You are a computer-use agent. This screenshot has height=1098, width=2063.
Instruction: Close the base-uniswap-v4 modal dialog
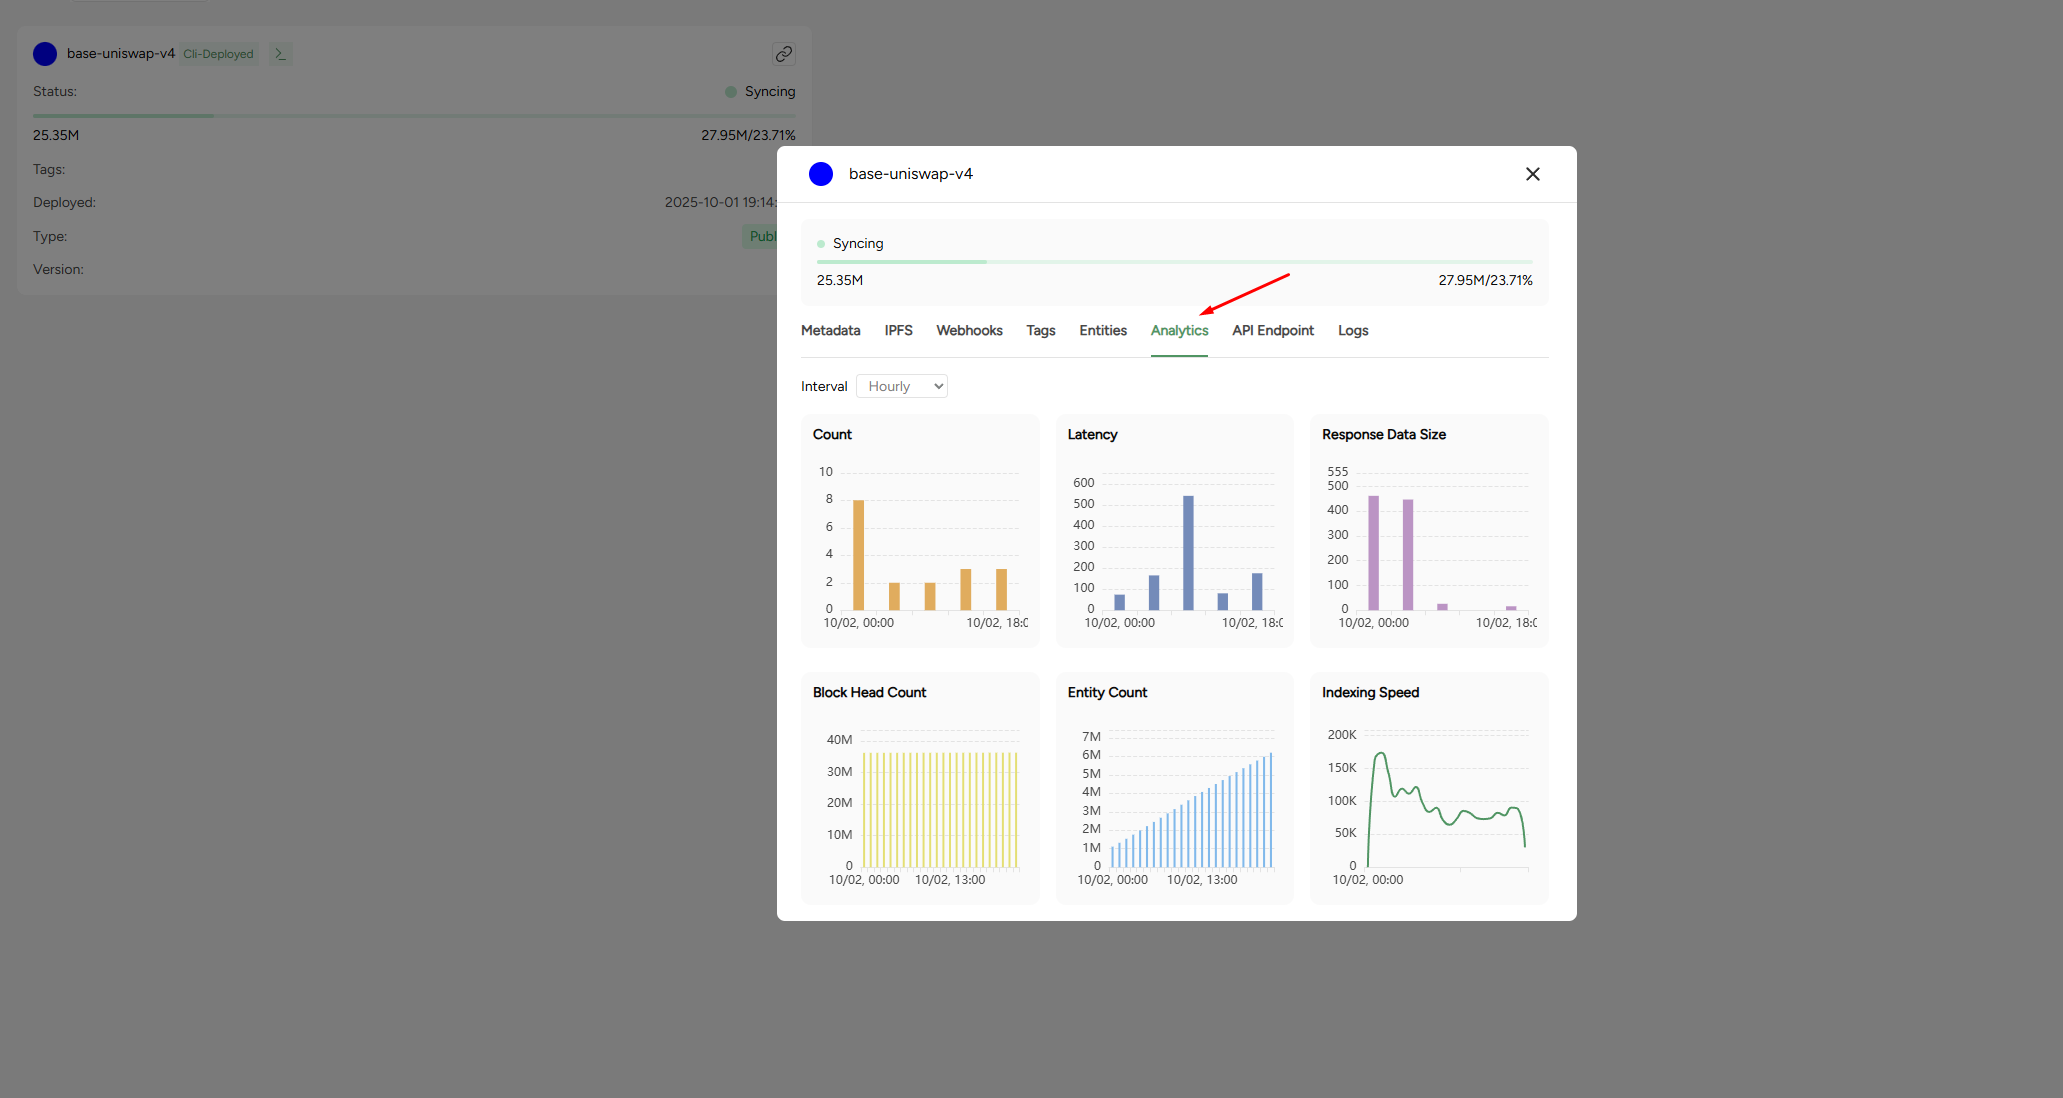point(1532,174)
